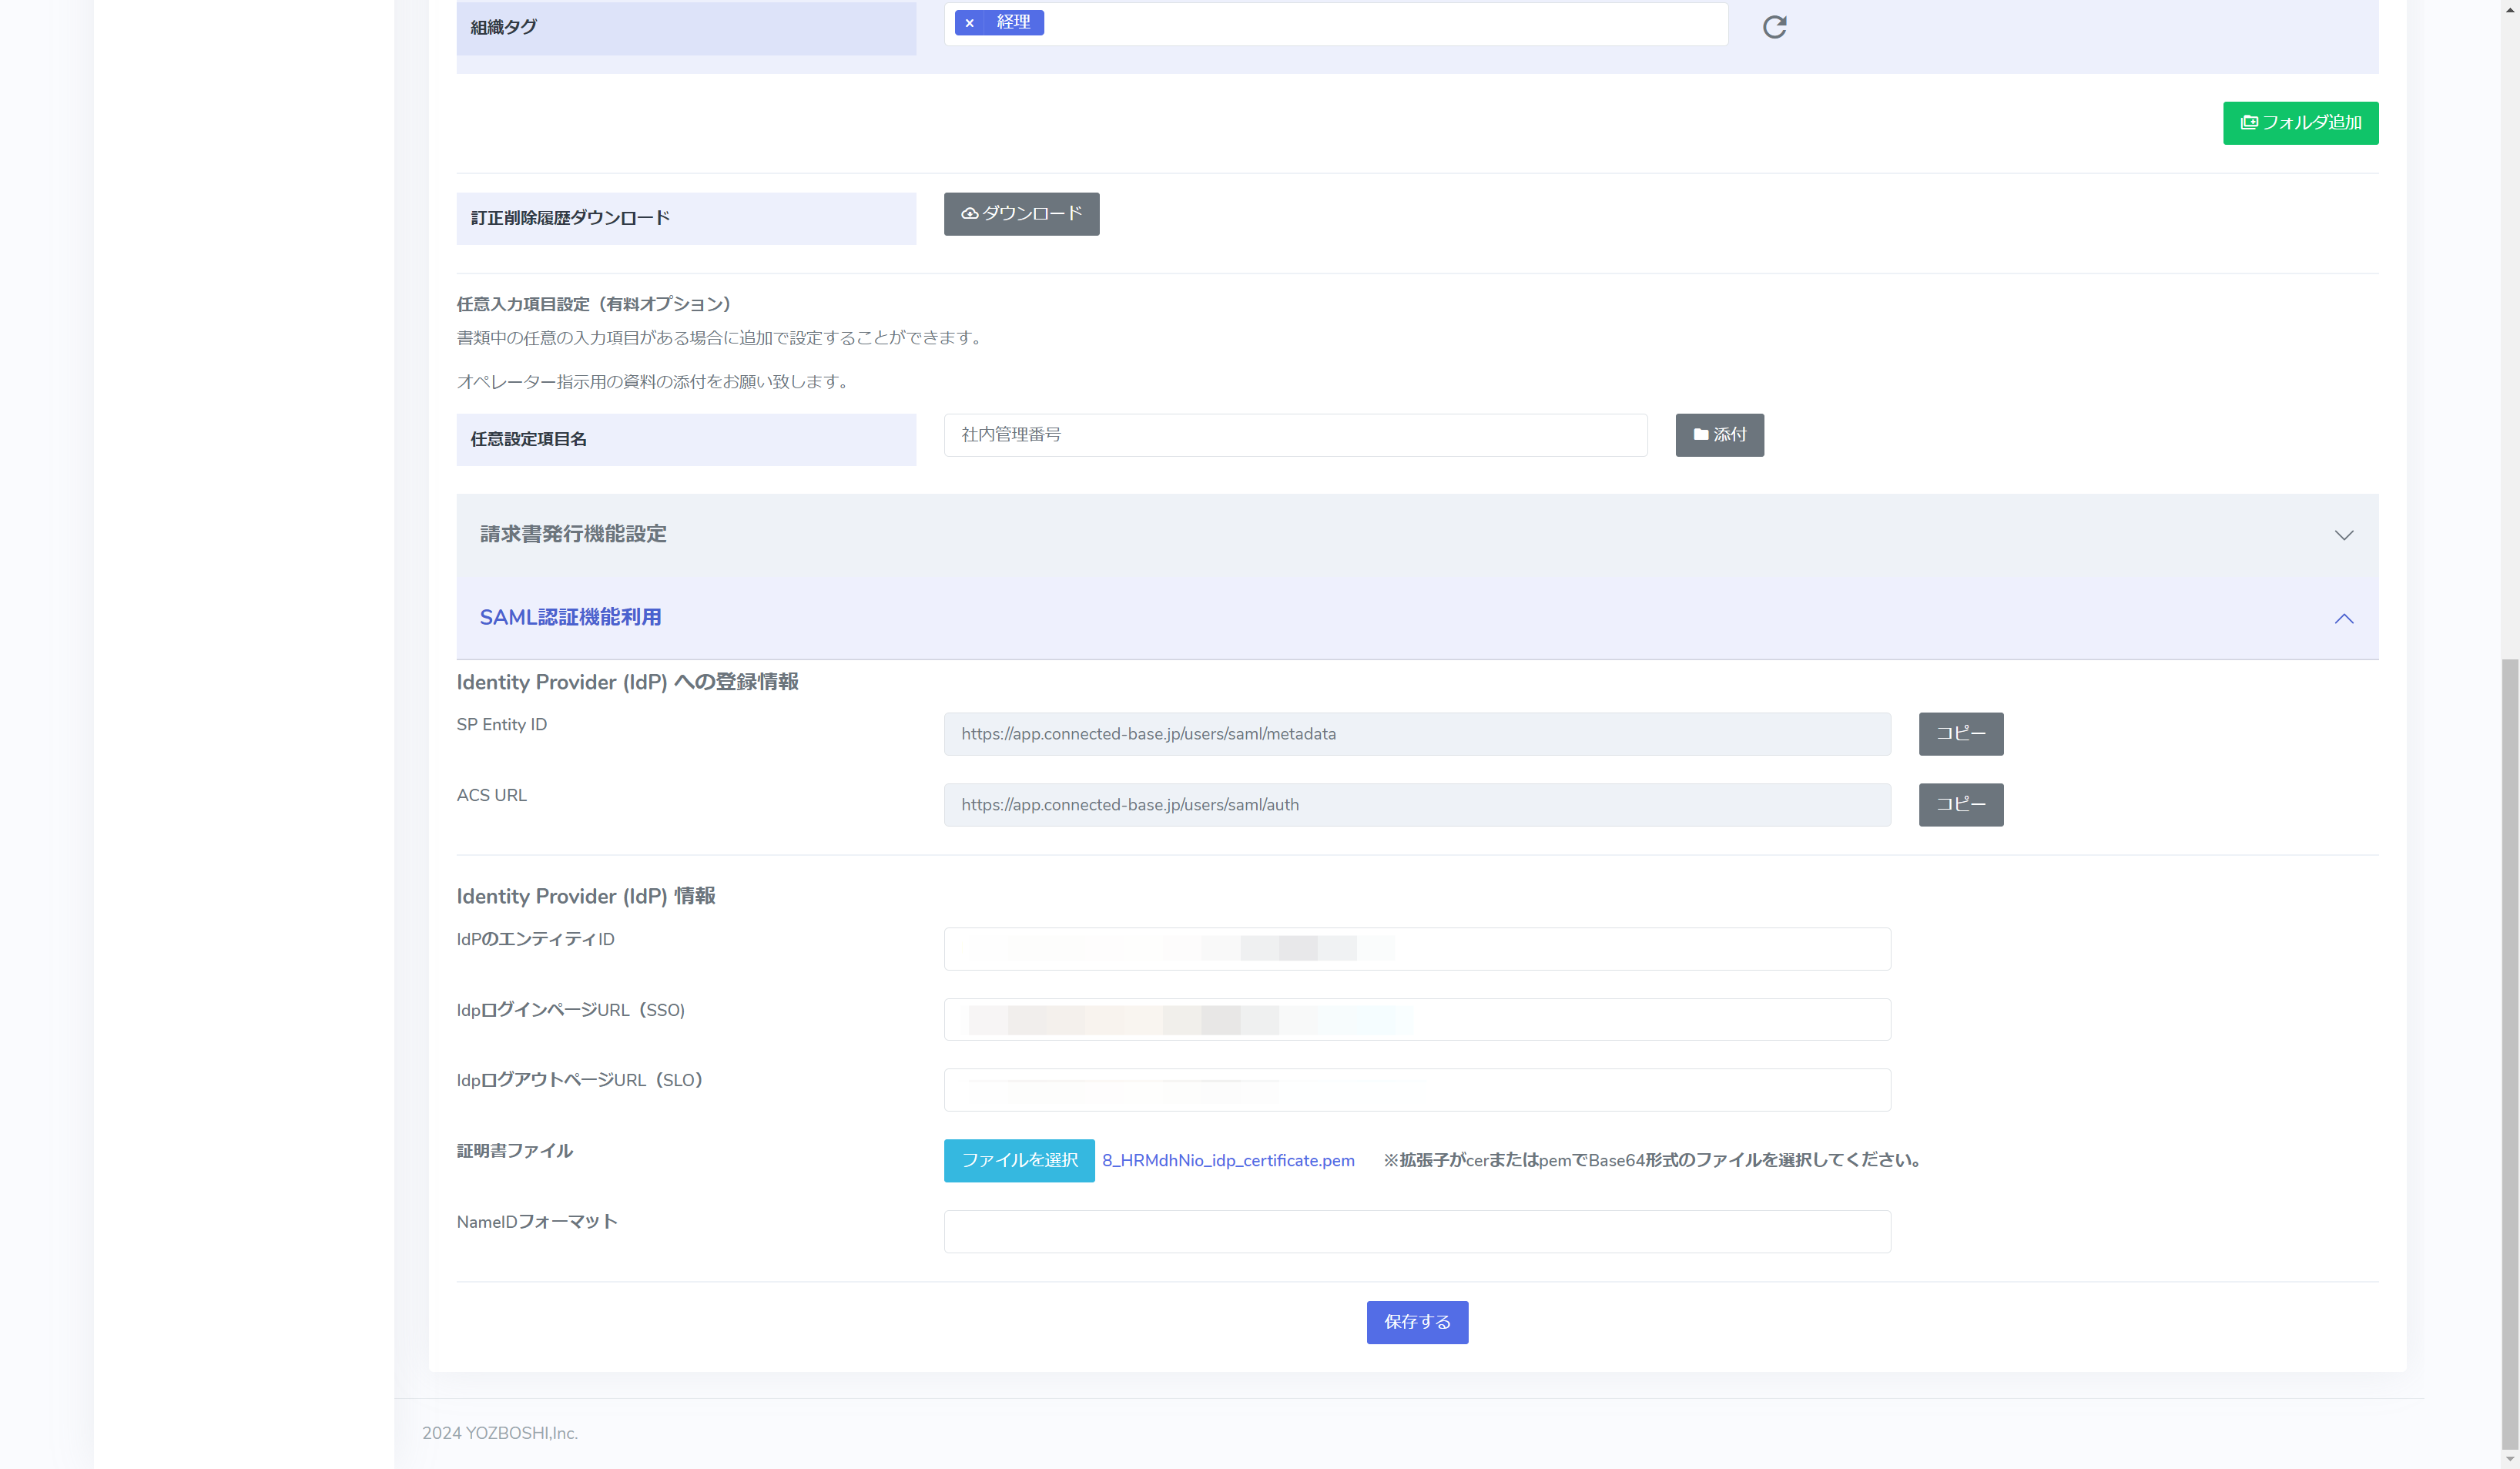Download the correction and deletion history
Viewport: 2520px width, 1469px height.
coord(1021,214)
